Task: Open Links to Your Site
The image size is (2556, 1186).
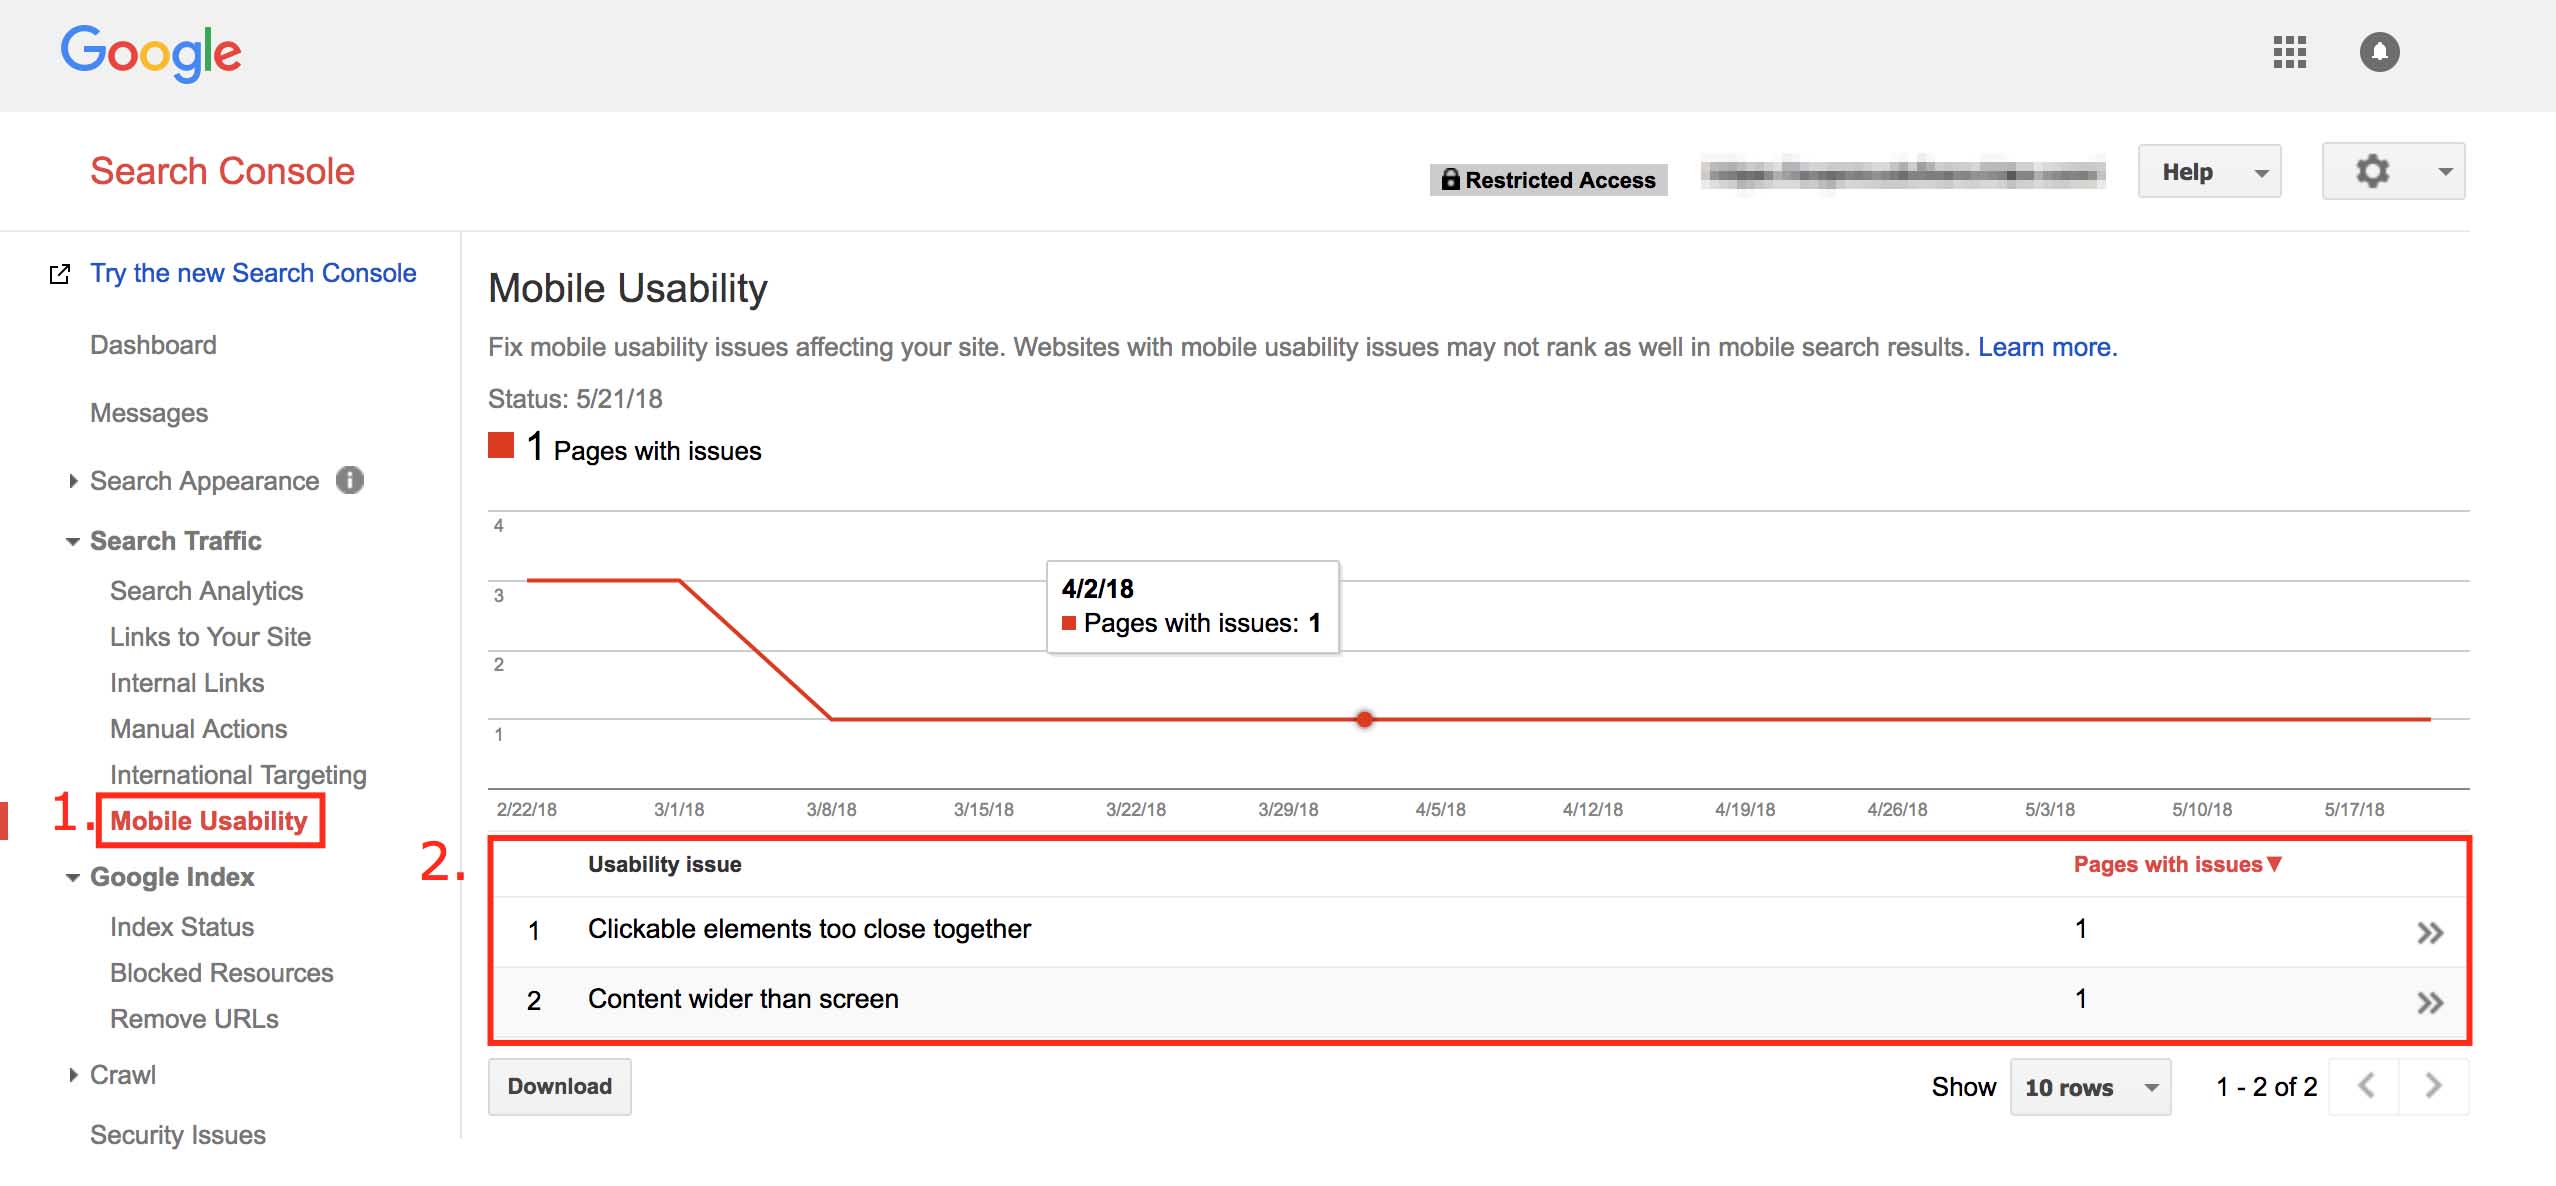Action: point(210,637)
